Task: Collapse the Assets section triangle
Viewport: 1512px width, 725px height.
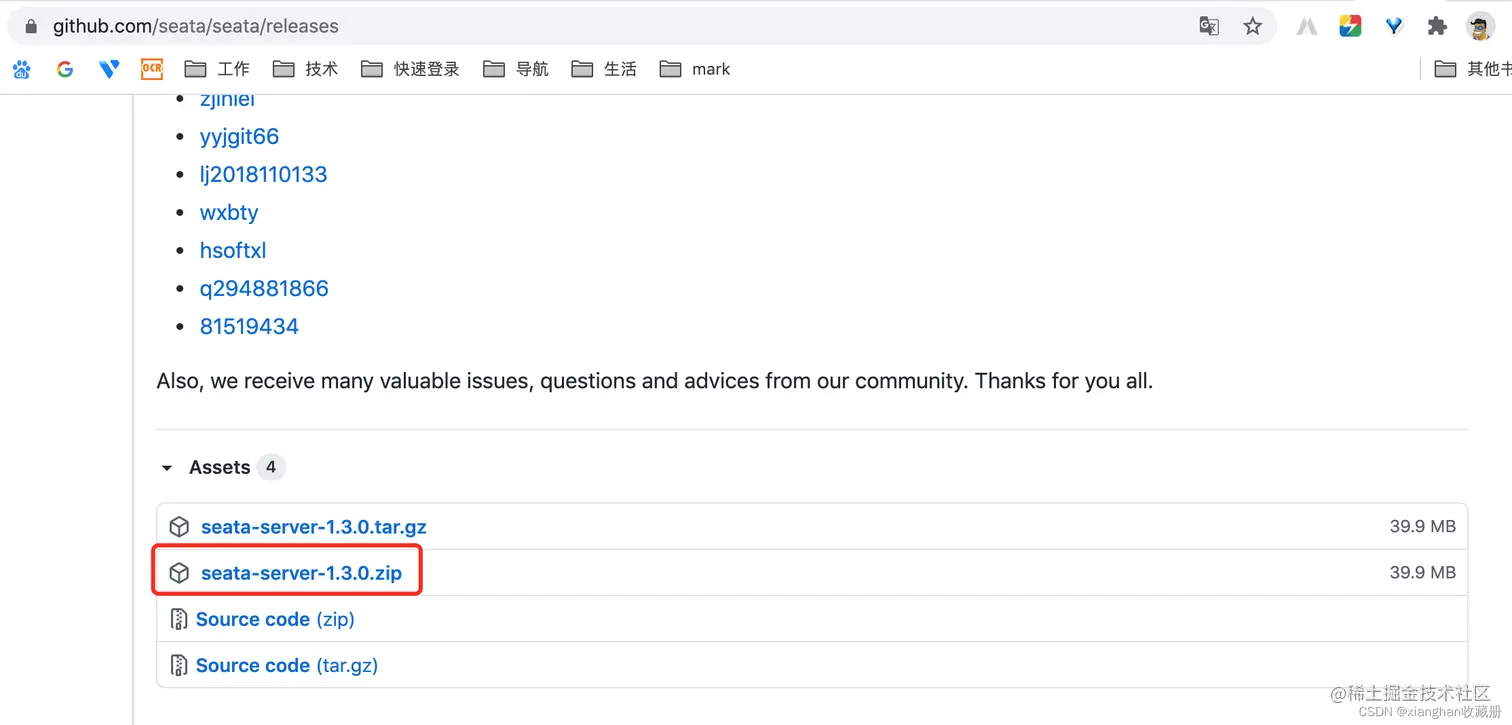Action: (x=166, y=468)
